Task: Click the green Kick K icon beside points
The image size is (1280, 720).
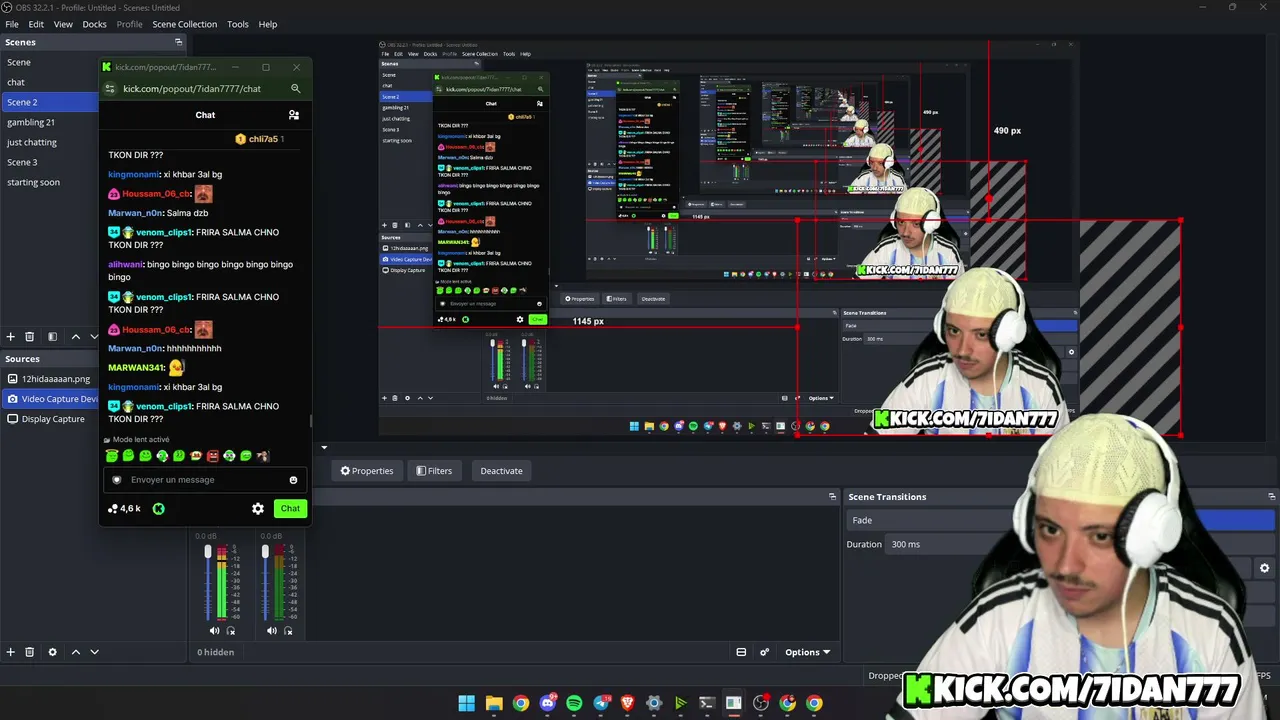Action: (x=158, y=508)
